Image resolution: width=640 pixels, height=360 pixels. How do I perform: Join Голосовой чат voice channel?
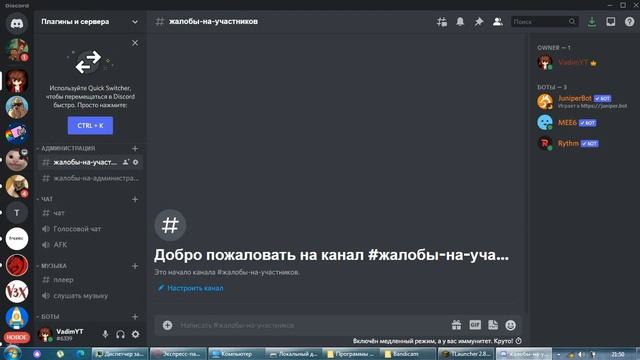[x=91, y=229]
